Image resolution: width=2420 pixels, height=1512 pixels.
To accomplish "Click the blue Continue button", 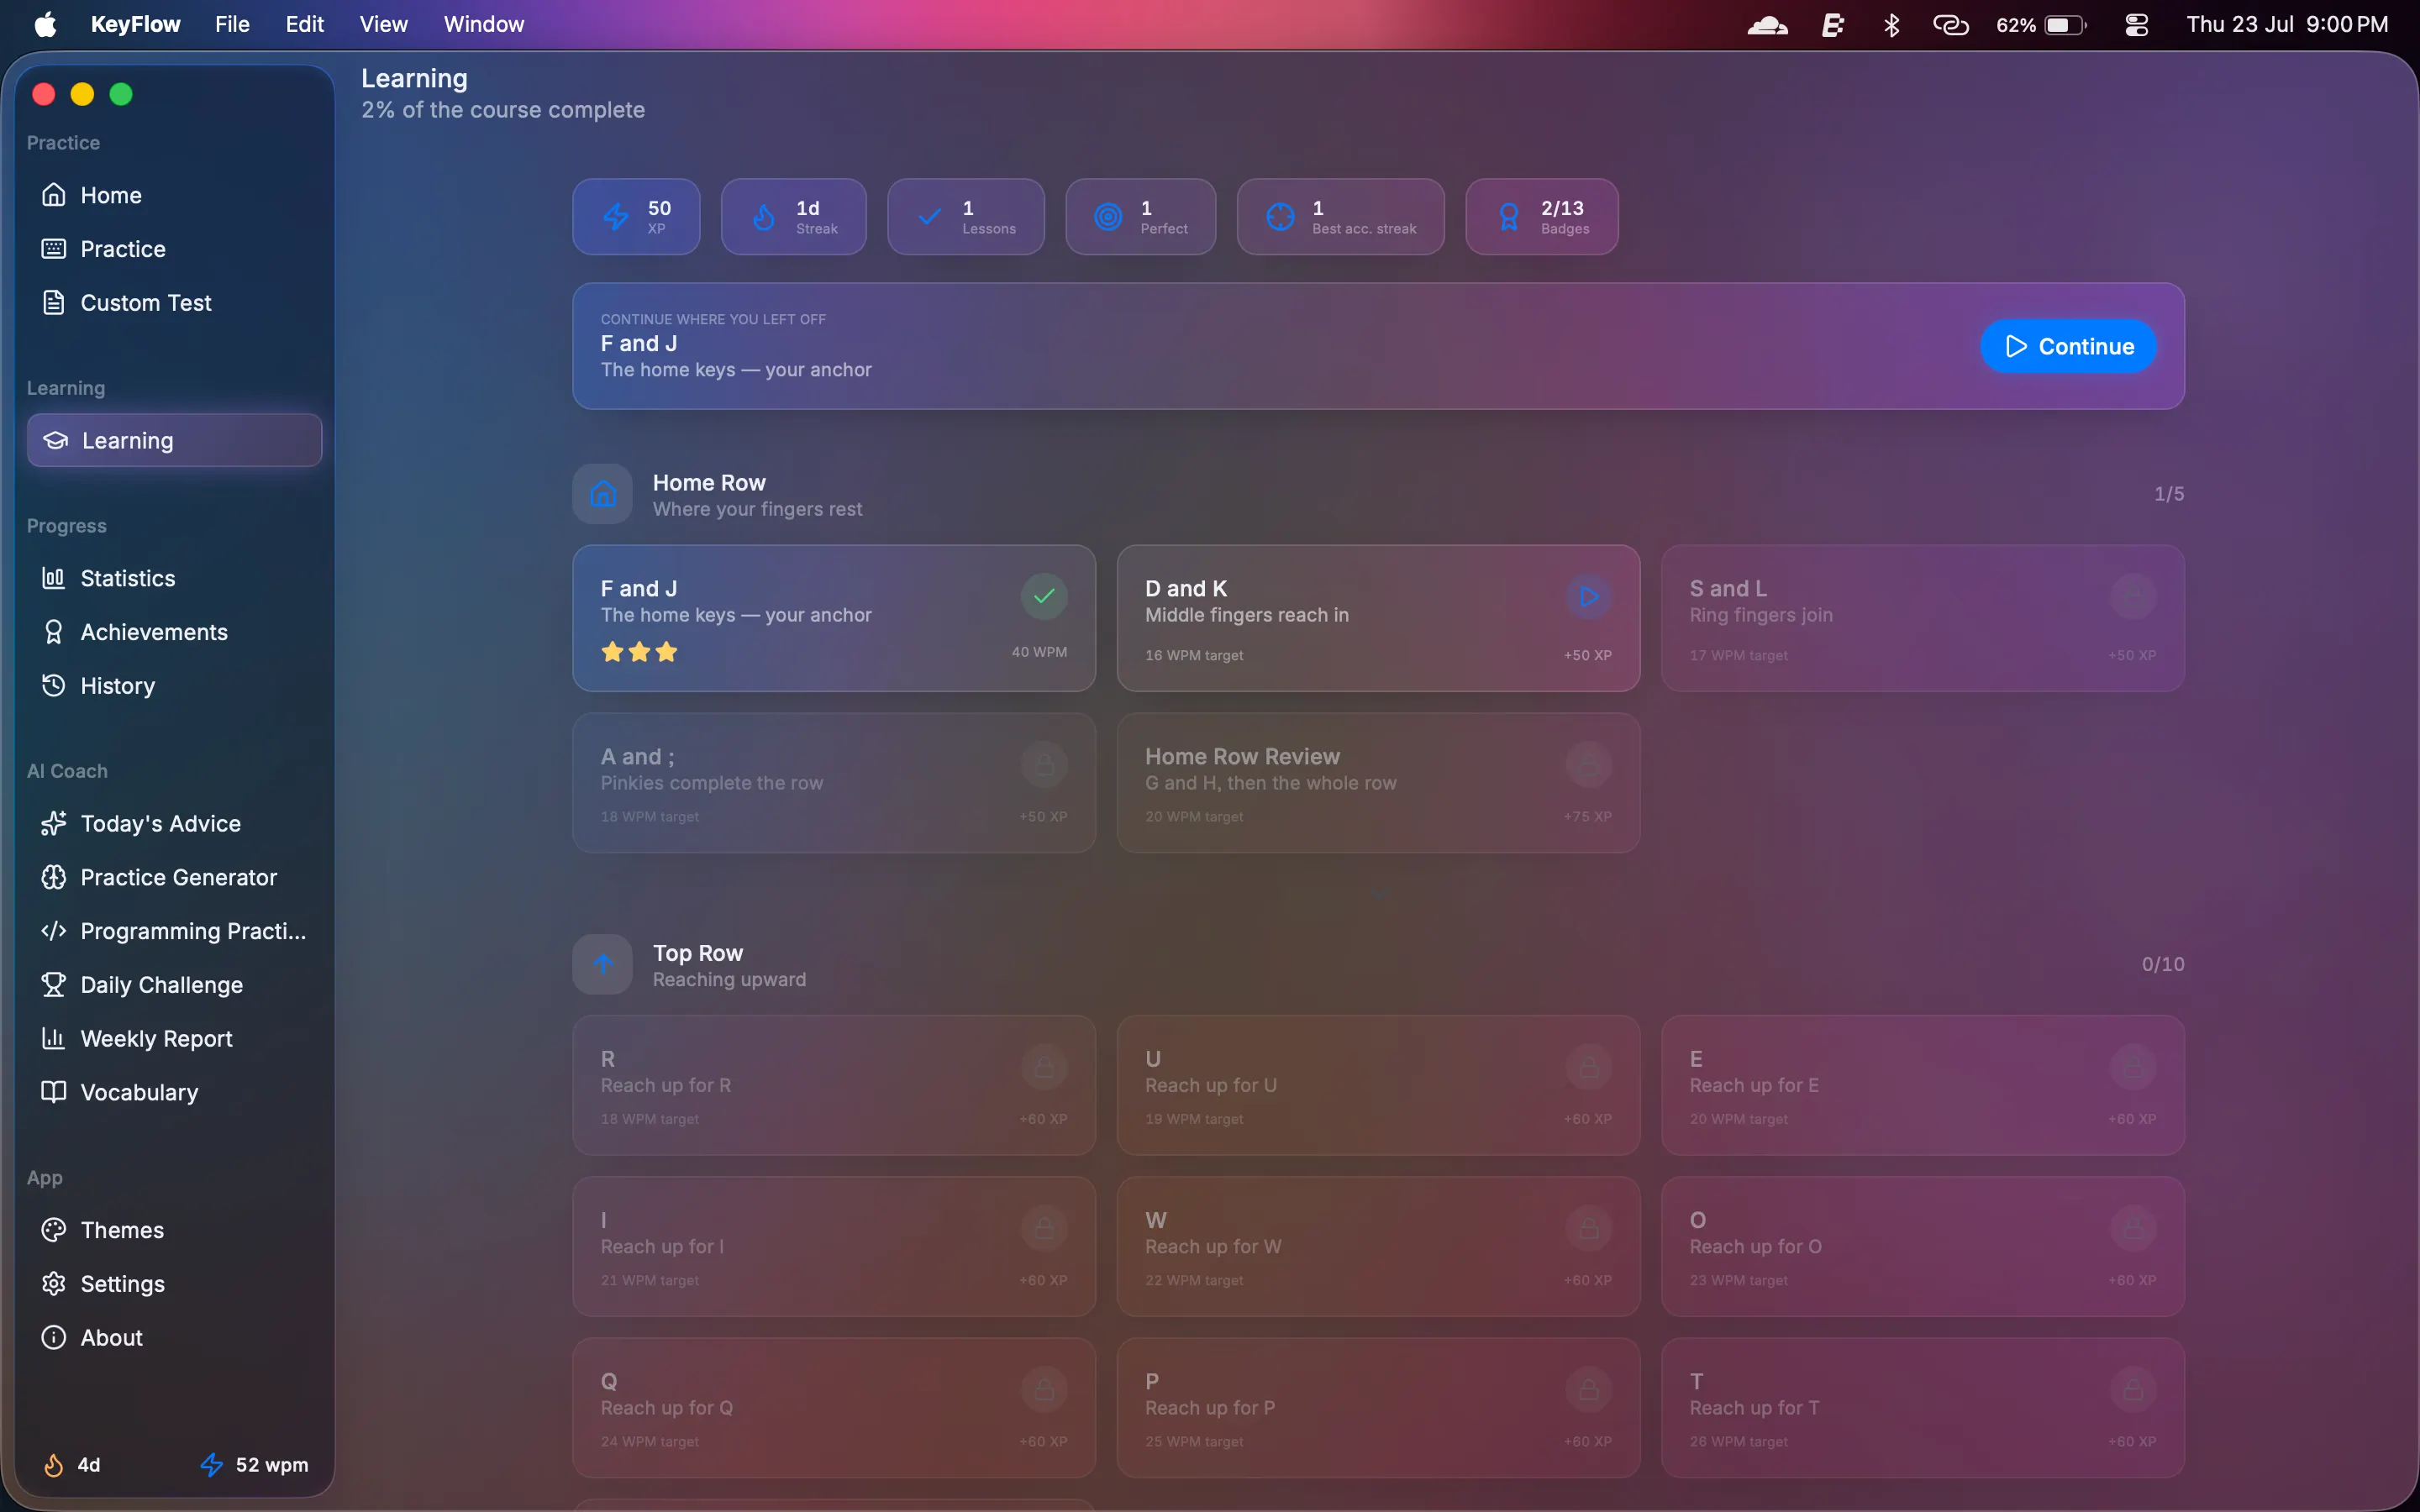I will (2068, 346).
